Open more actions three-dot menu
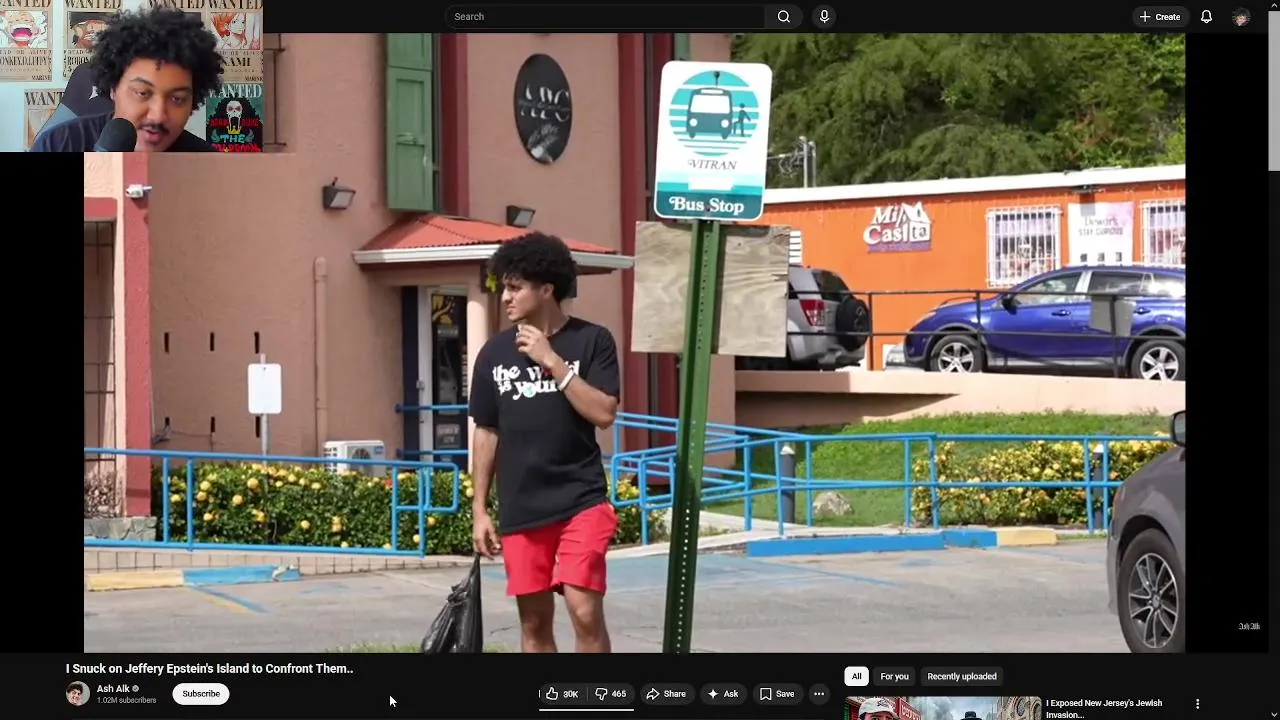1280x720 pixels. click(819, 694)
